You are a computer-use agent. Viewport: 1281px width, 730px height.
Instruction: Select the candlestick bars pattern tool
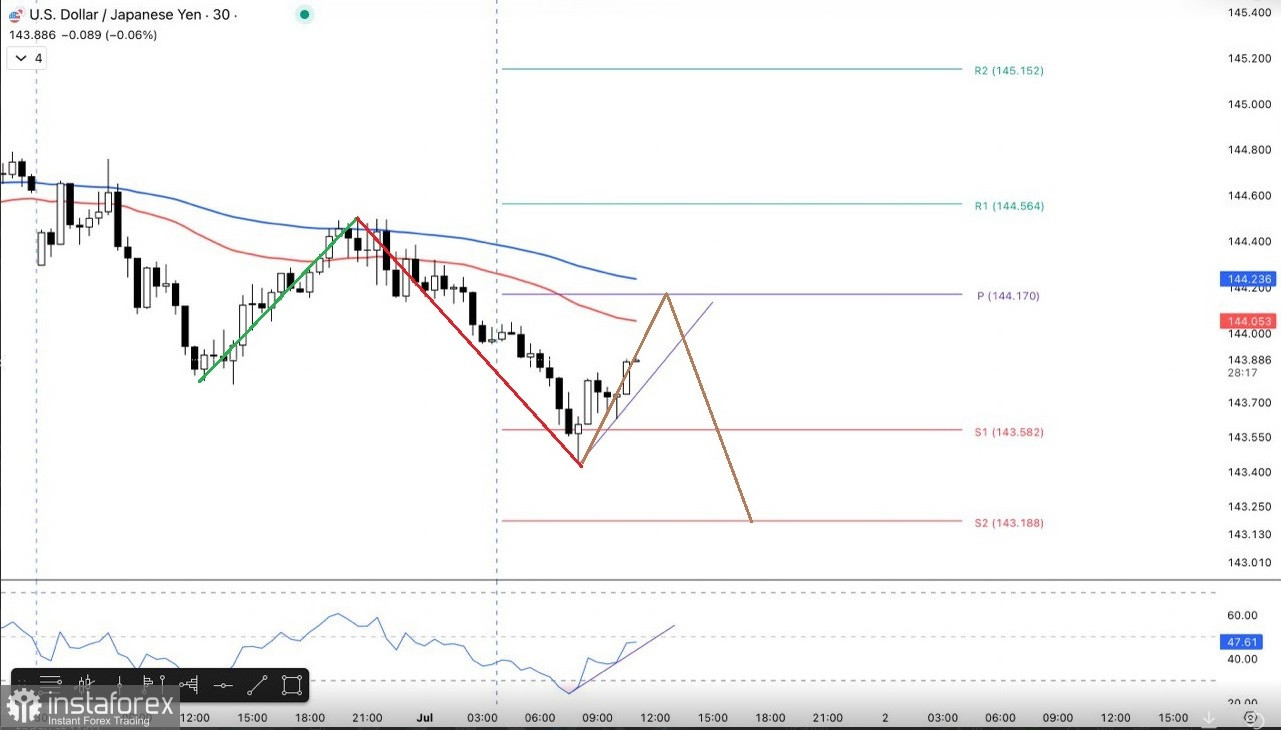click(x=85, y=685)
